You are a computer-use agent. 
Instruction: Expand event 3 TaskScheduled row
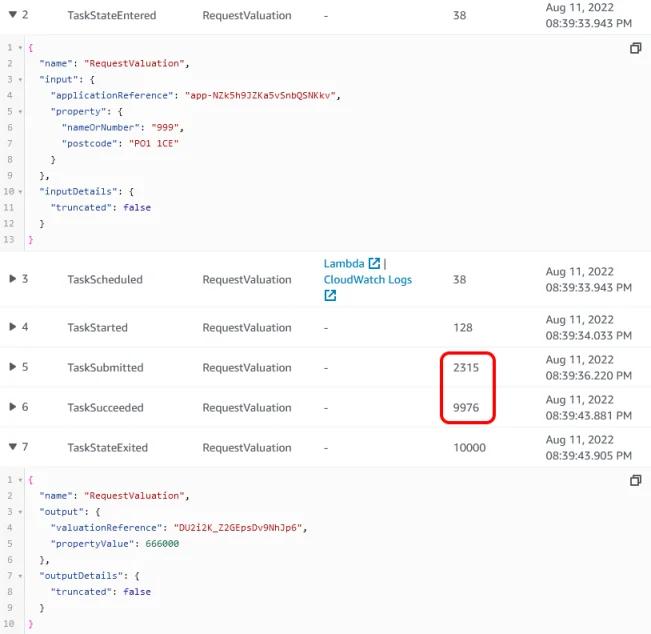coord(12,279)
